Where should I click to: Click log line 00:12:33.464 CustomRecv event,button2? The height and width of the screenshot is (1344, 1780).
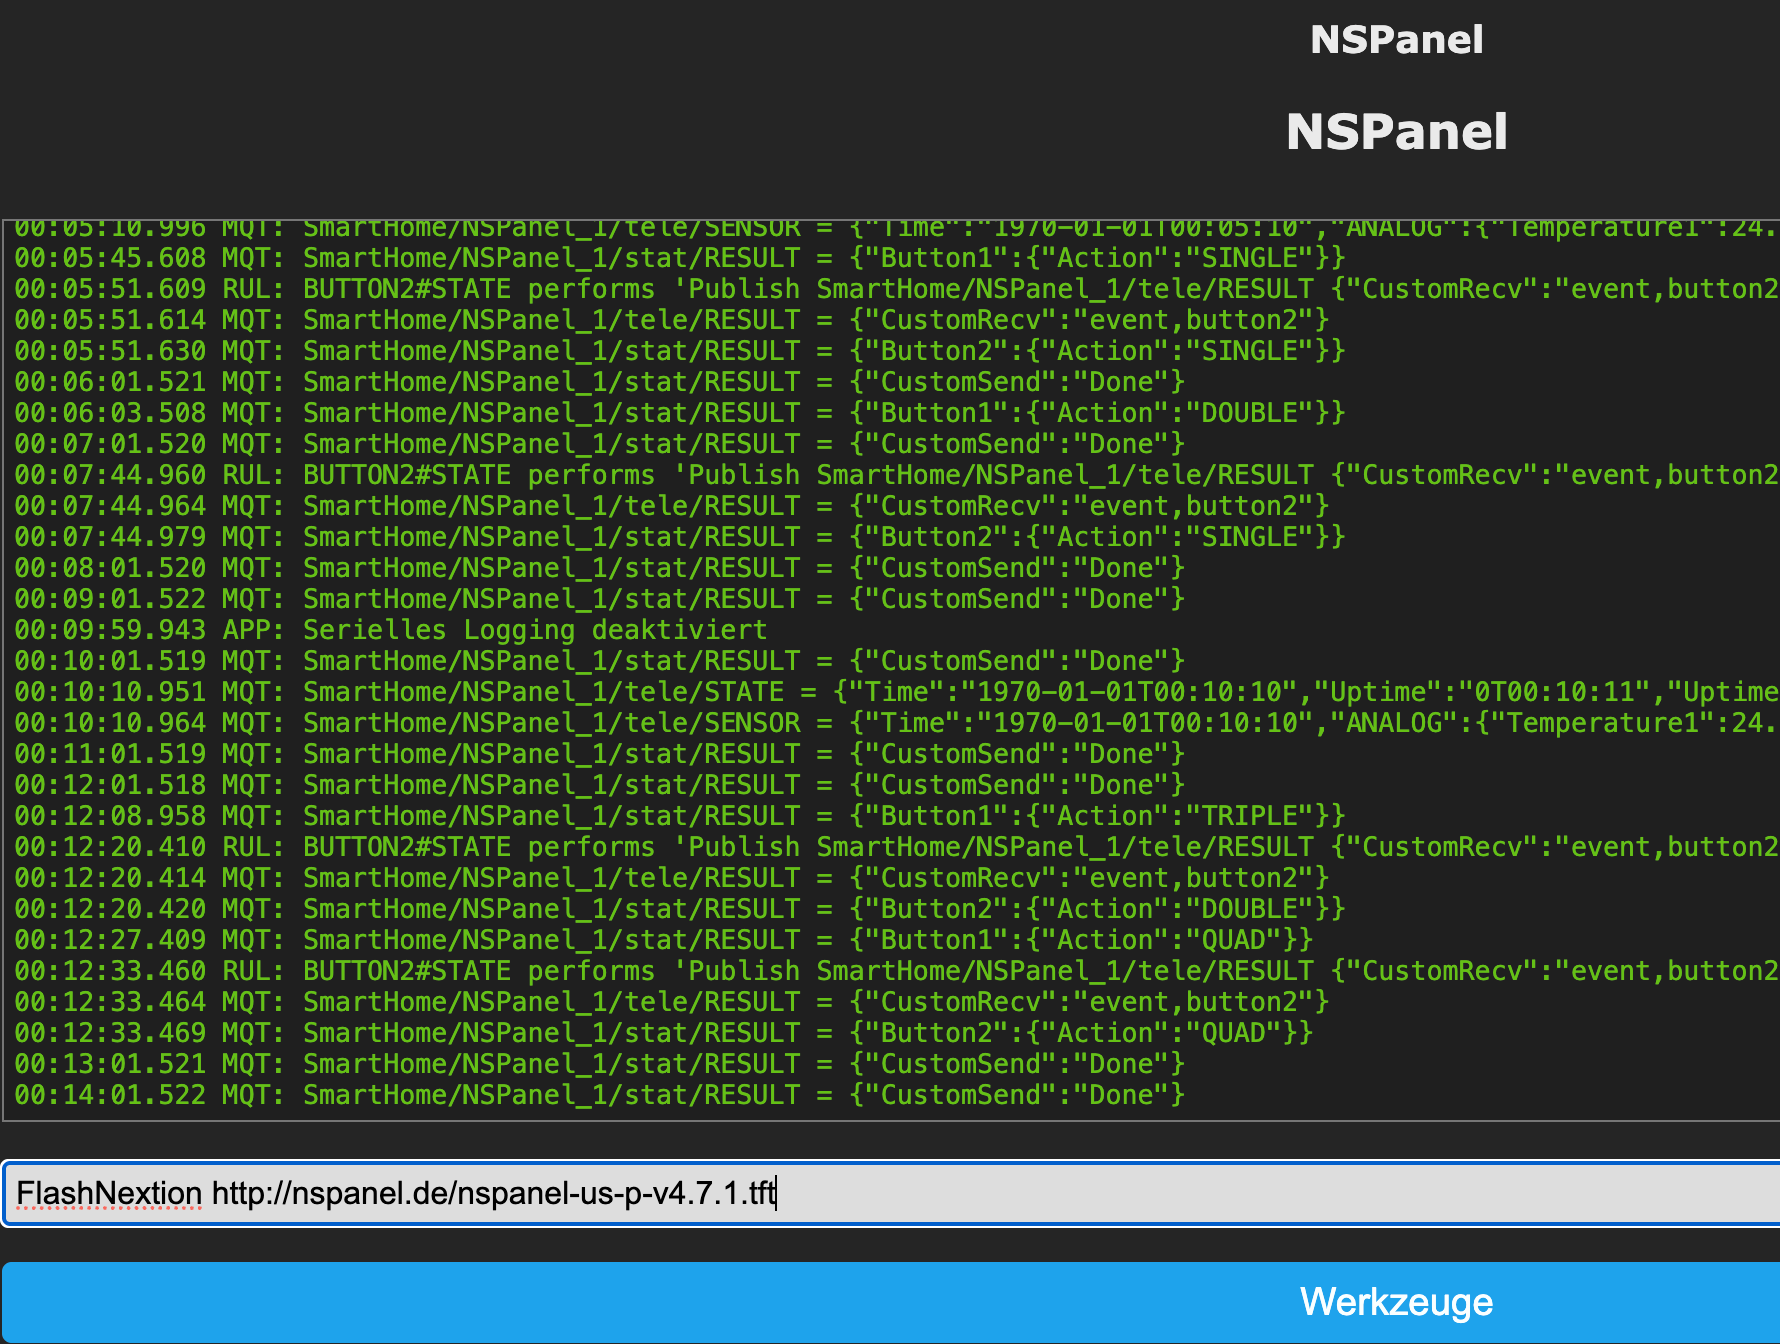coord(672,1002)
